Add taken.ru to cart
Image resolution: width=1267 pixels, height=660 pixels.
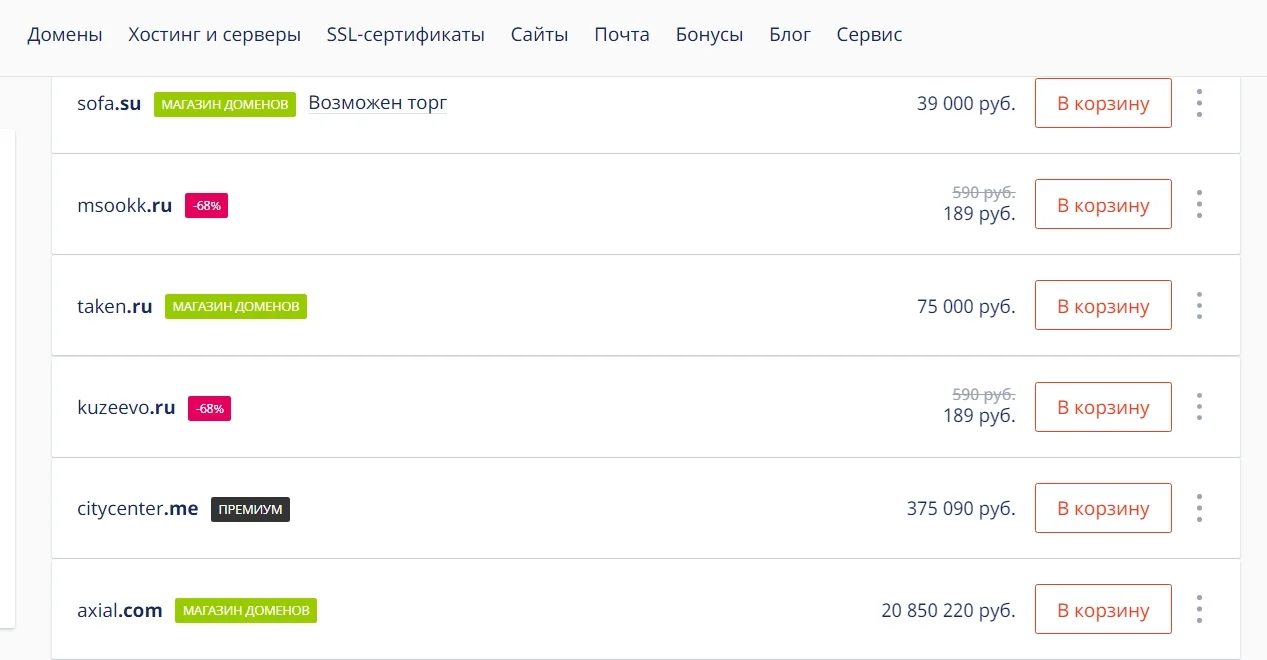[x=1102, y=305]
